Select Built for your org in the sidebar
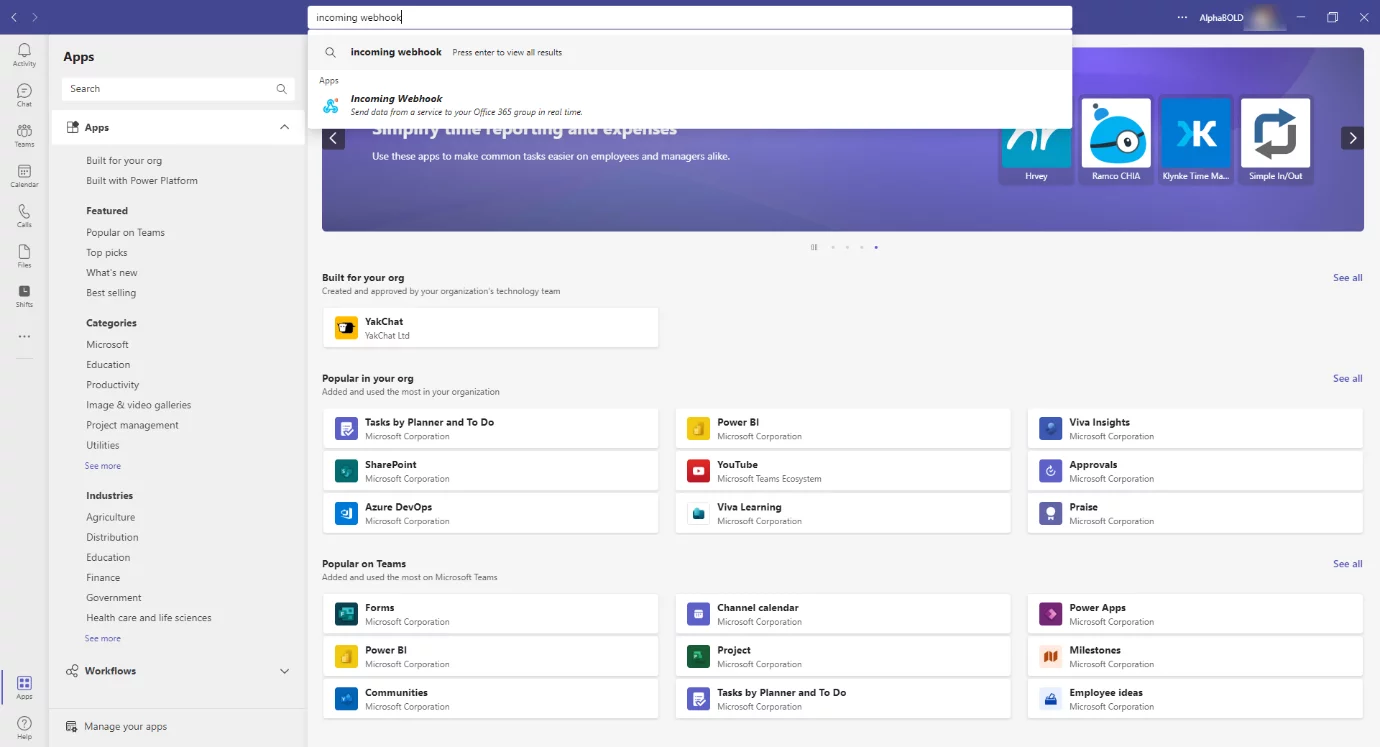Image resolution: width=1380 pixels, height=747 pixels. click(124, 161)
